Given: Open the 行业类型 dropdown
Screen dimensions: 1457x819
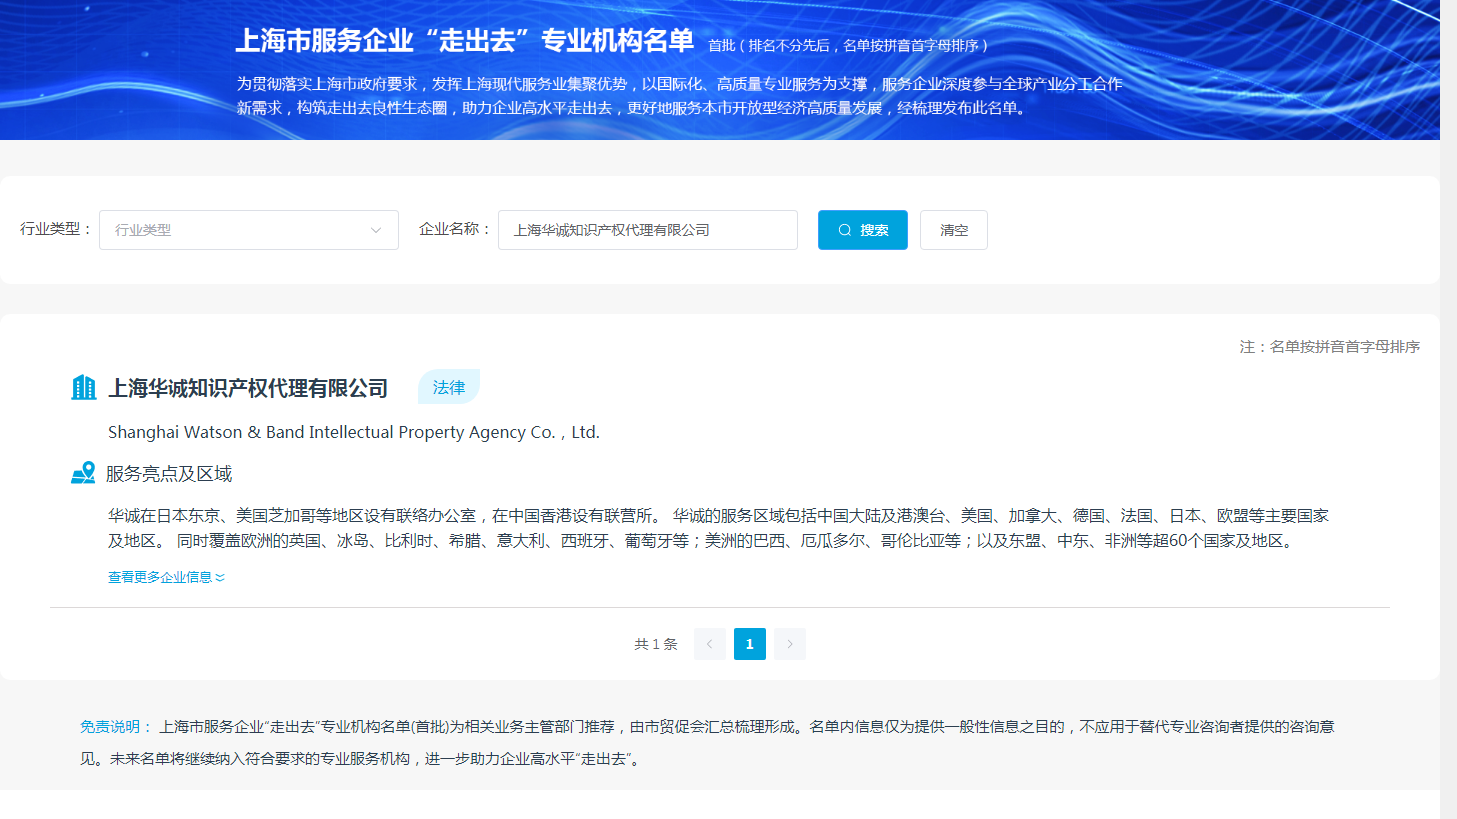Looking at the screenshot, I should [x=249, y=230].
